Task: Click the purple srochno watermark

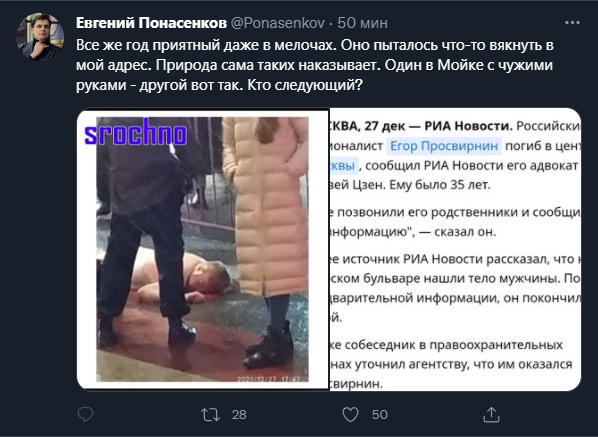Action: point(135,132)
